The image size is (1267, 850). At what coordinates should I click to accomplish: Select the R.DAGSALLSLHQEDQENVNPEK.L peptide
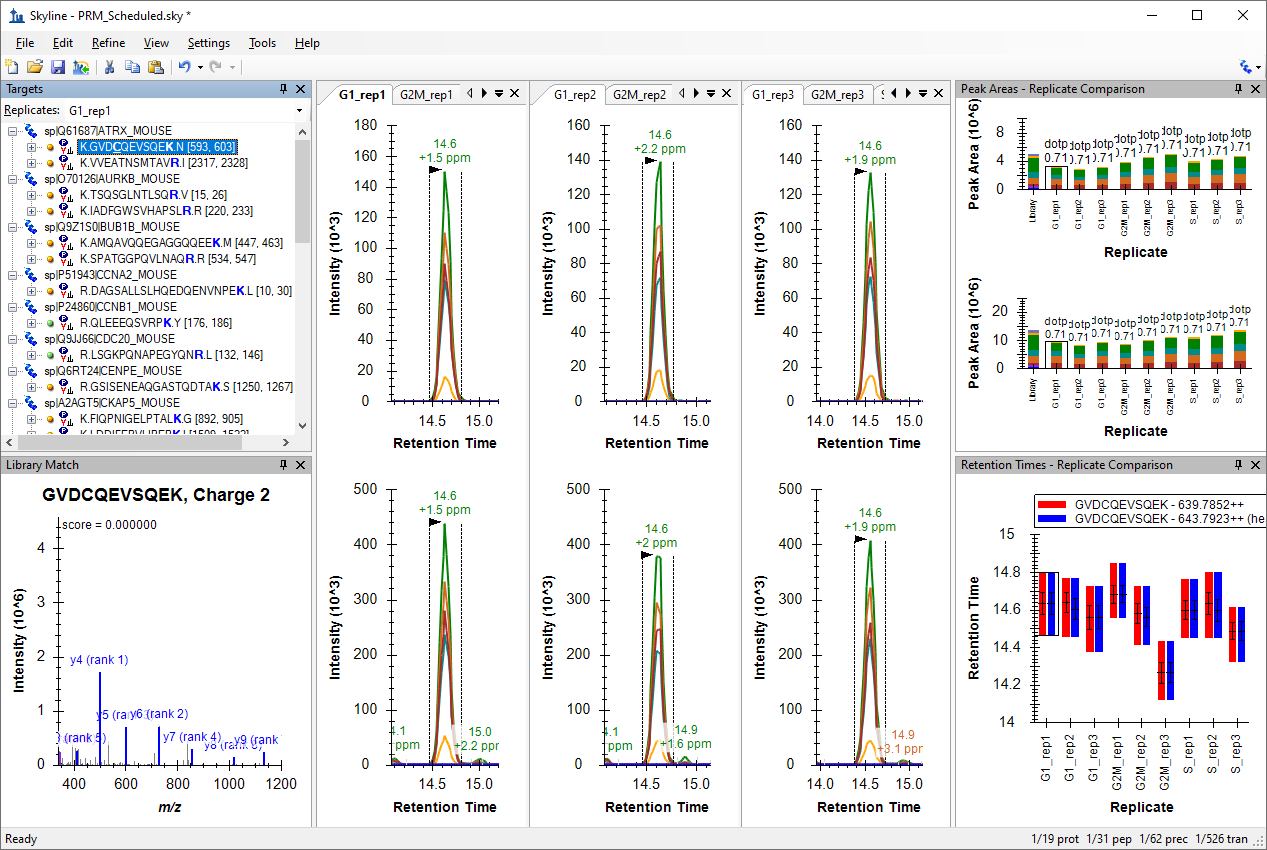(x=186, y=291)
